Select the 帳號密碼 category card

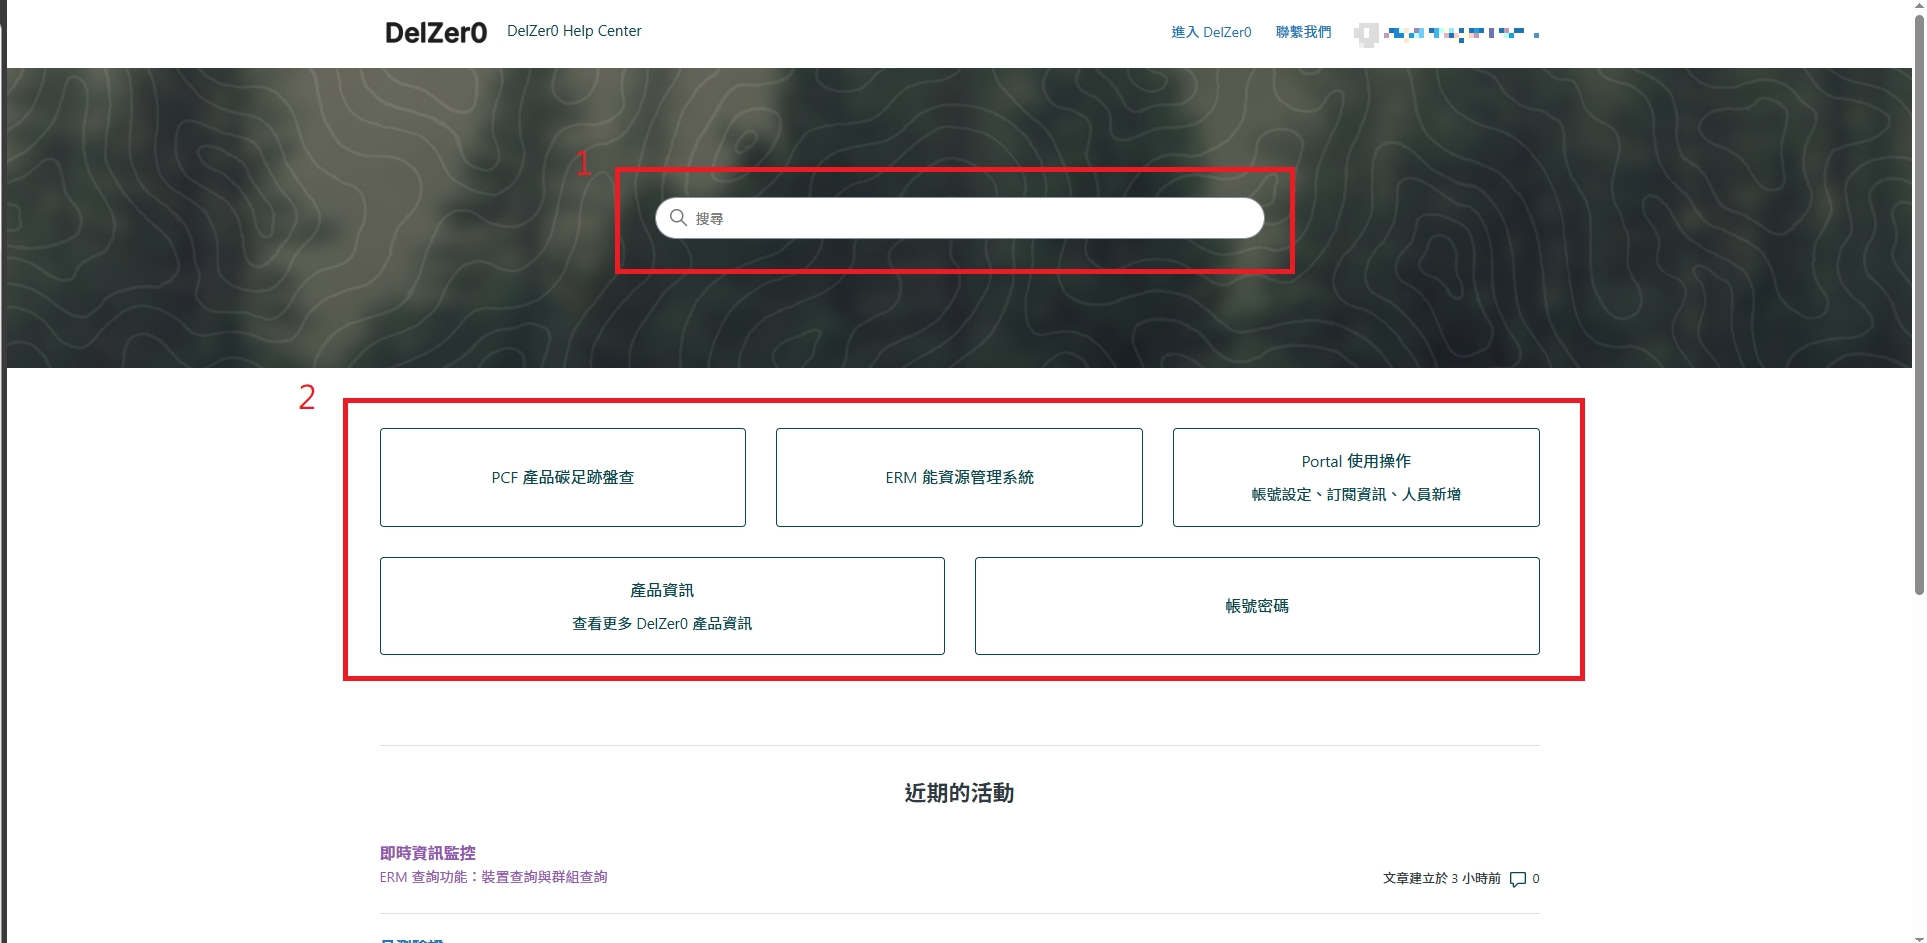coord(1256,605)
